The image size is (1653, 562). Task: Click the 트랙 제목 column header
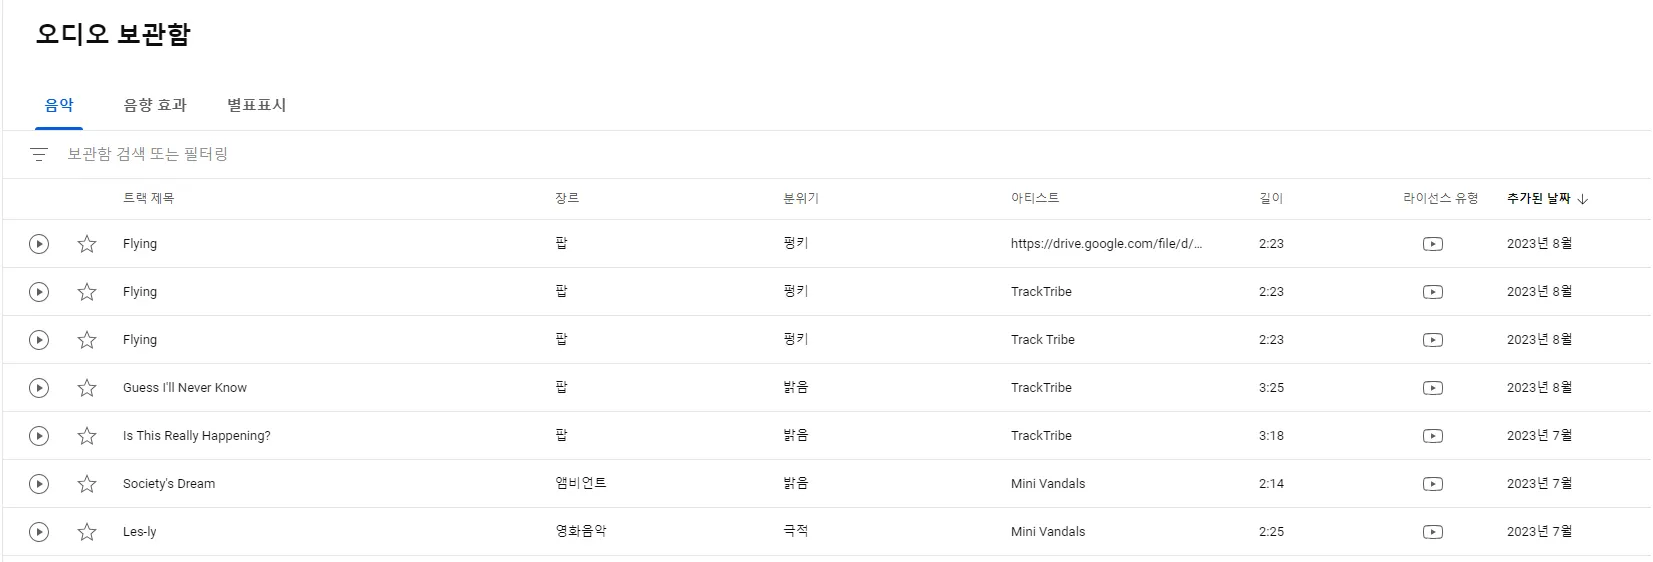pyautogui.click(x=148, y=199)
